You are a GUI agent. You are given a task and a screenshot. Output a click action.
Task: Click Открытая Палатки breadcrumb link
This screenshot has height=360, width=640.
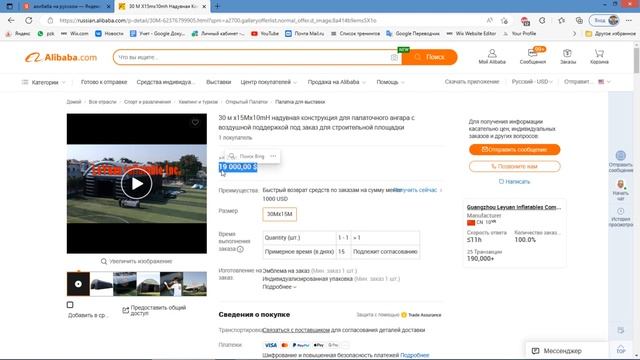point(247,102)
